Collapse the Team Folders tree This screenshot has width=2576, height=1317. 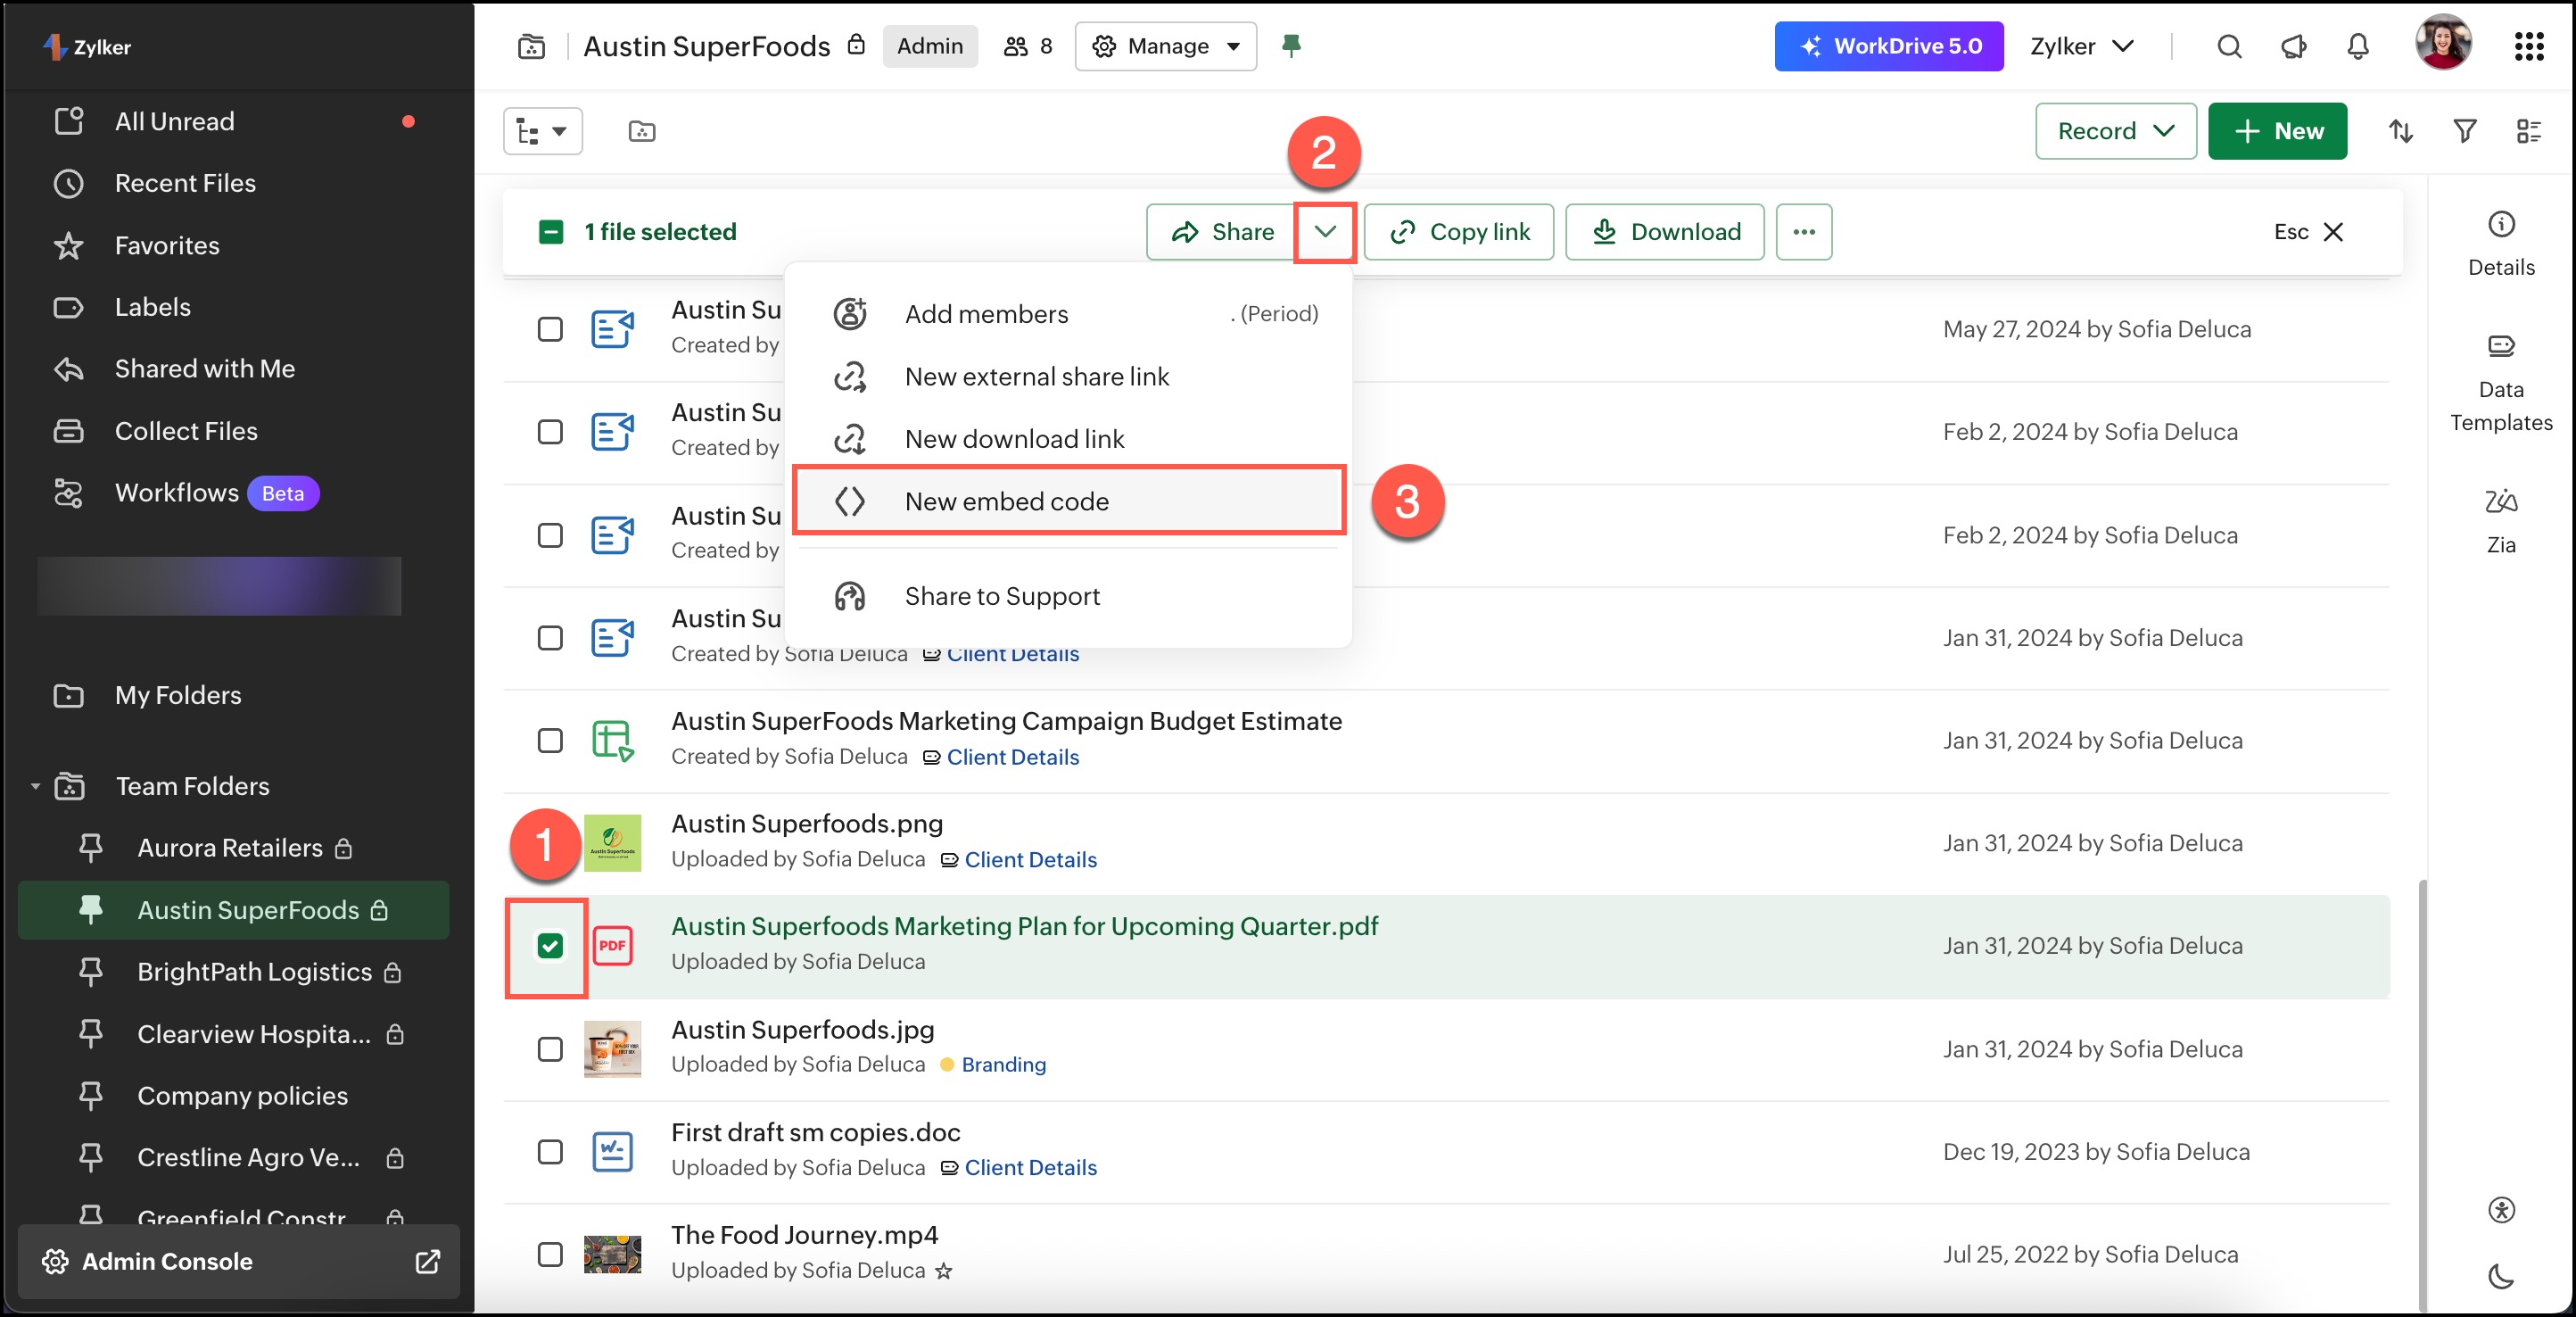35,786
